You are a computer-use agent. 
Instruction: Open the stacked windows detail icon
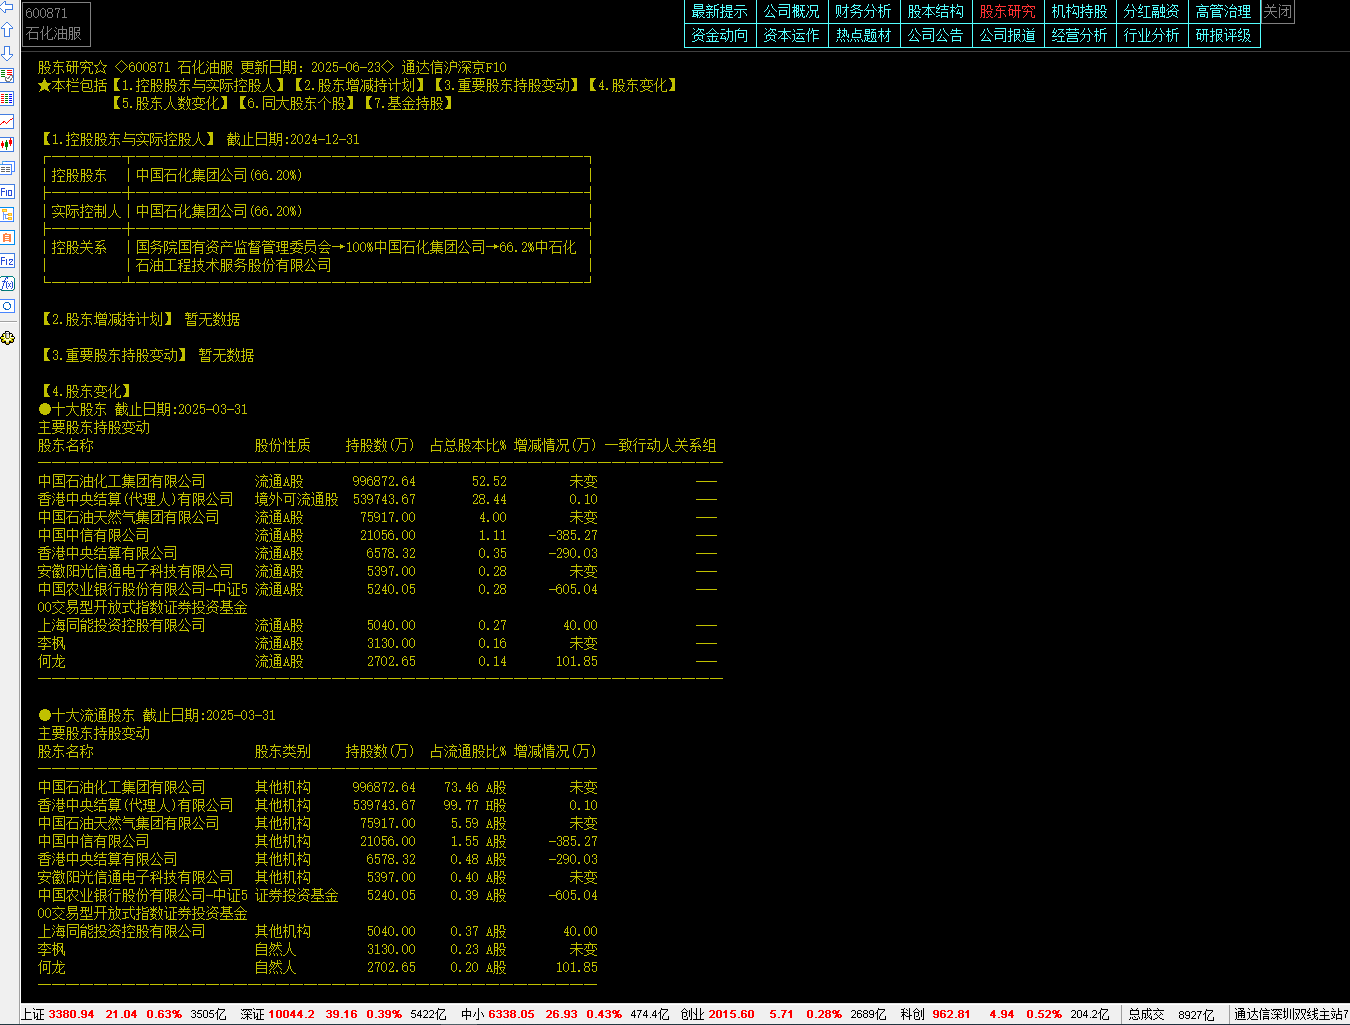click(7, 168)
